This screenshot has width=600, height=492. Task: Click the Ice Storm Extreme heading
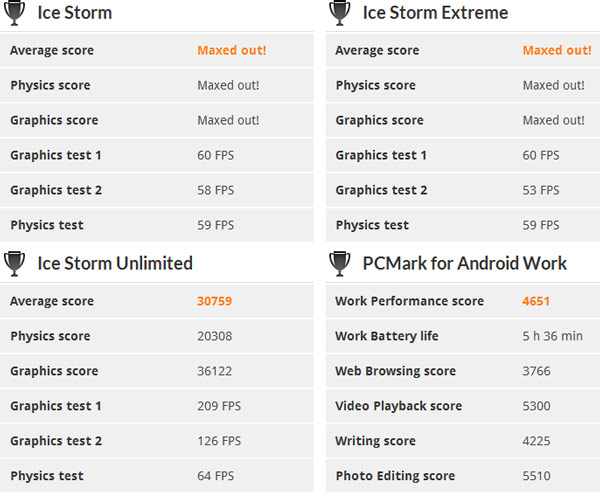click(435, 13)
